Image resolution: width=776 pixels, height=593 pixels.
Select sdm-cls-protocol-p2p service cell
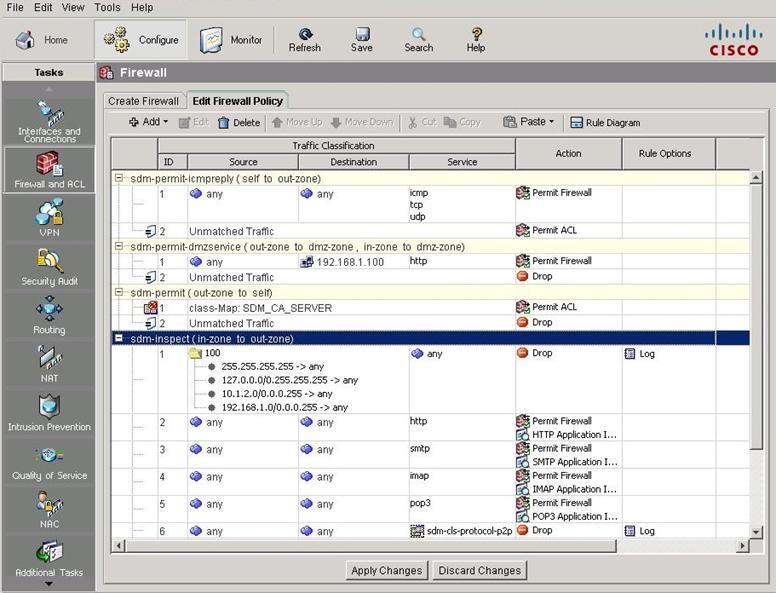pos(462,531)
